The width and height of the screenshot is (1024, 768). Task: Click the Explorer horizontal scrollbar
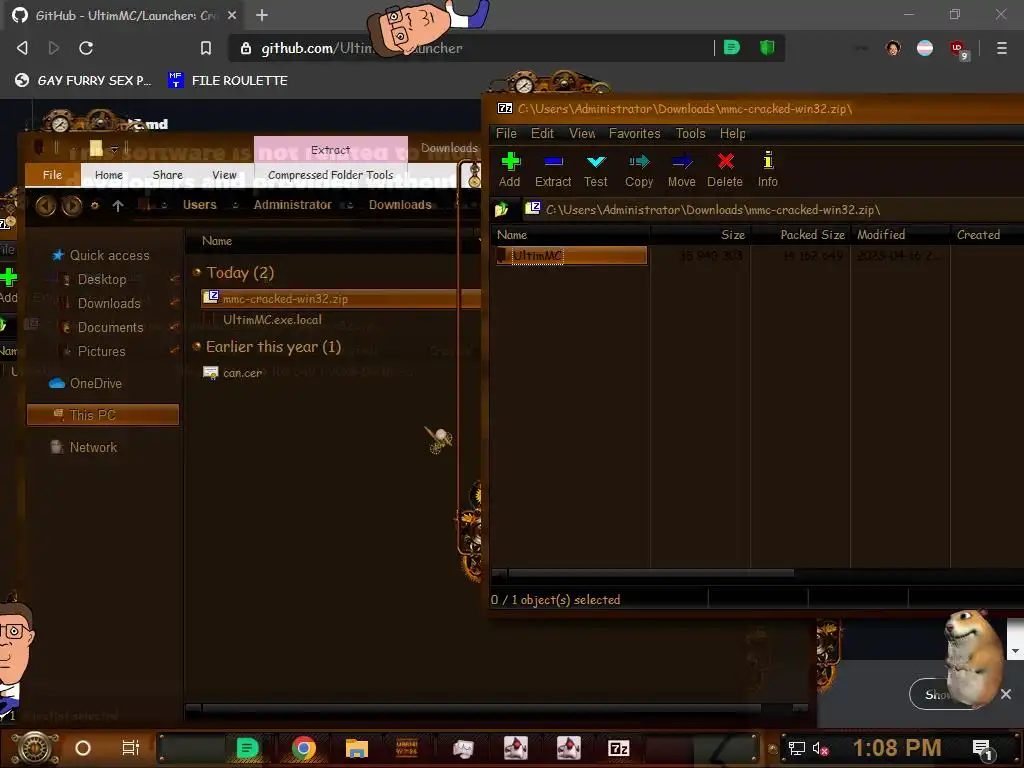(481, 708)
